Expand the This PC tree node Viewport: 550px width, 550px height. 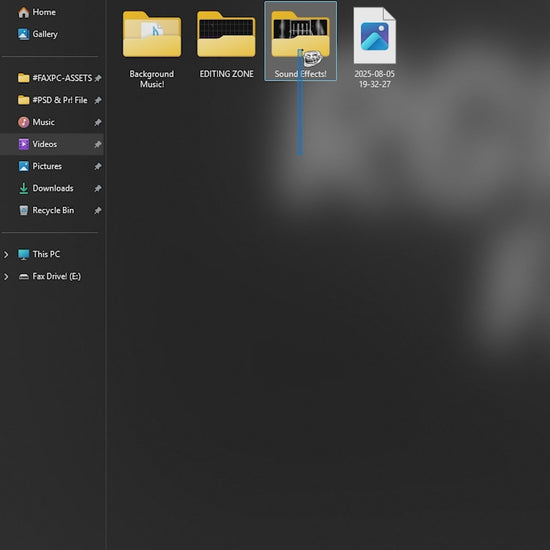click(x=6, y=254)
